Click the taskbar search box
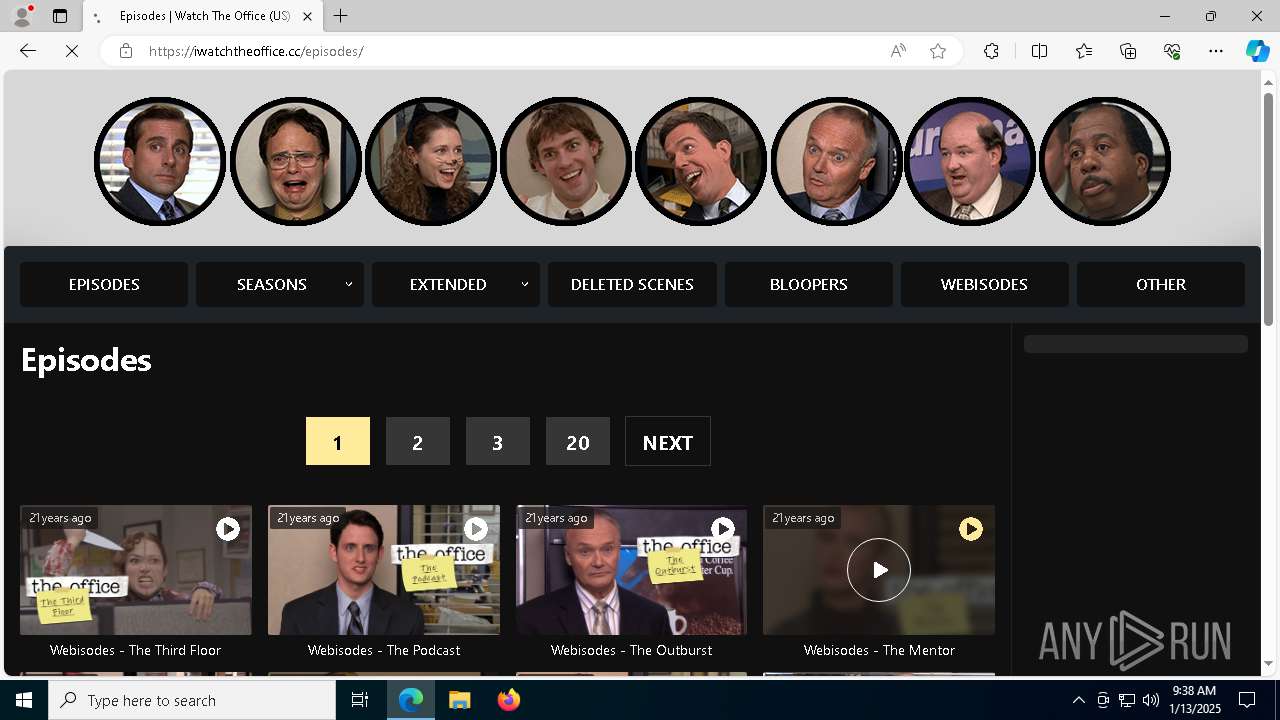1280x720 pixels. point(192,700)
